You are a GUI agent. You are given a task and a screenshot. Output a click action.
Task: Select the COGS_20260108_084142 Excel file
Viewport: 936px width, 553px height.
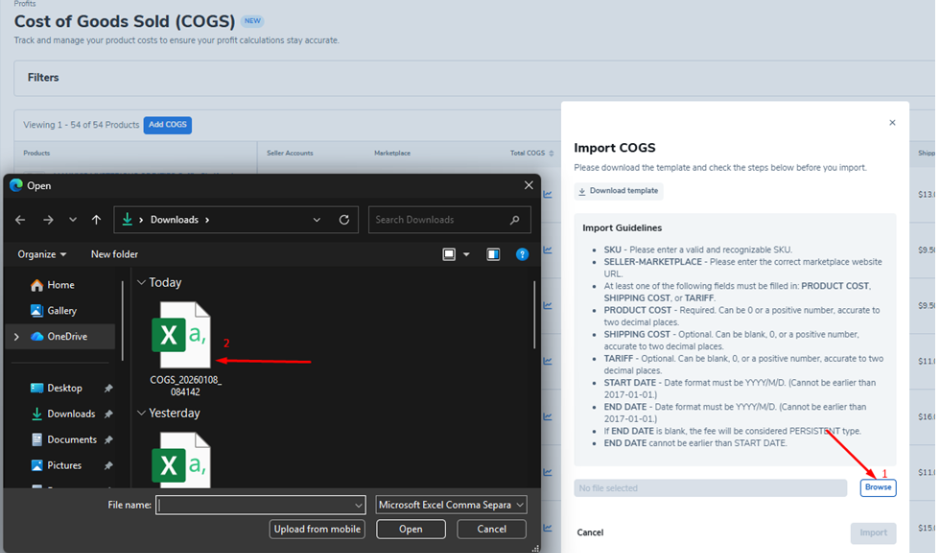coord(185,340)
